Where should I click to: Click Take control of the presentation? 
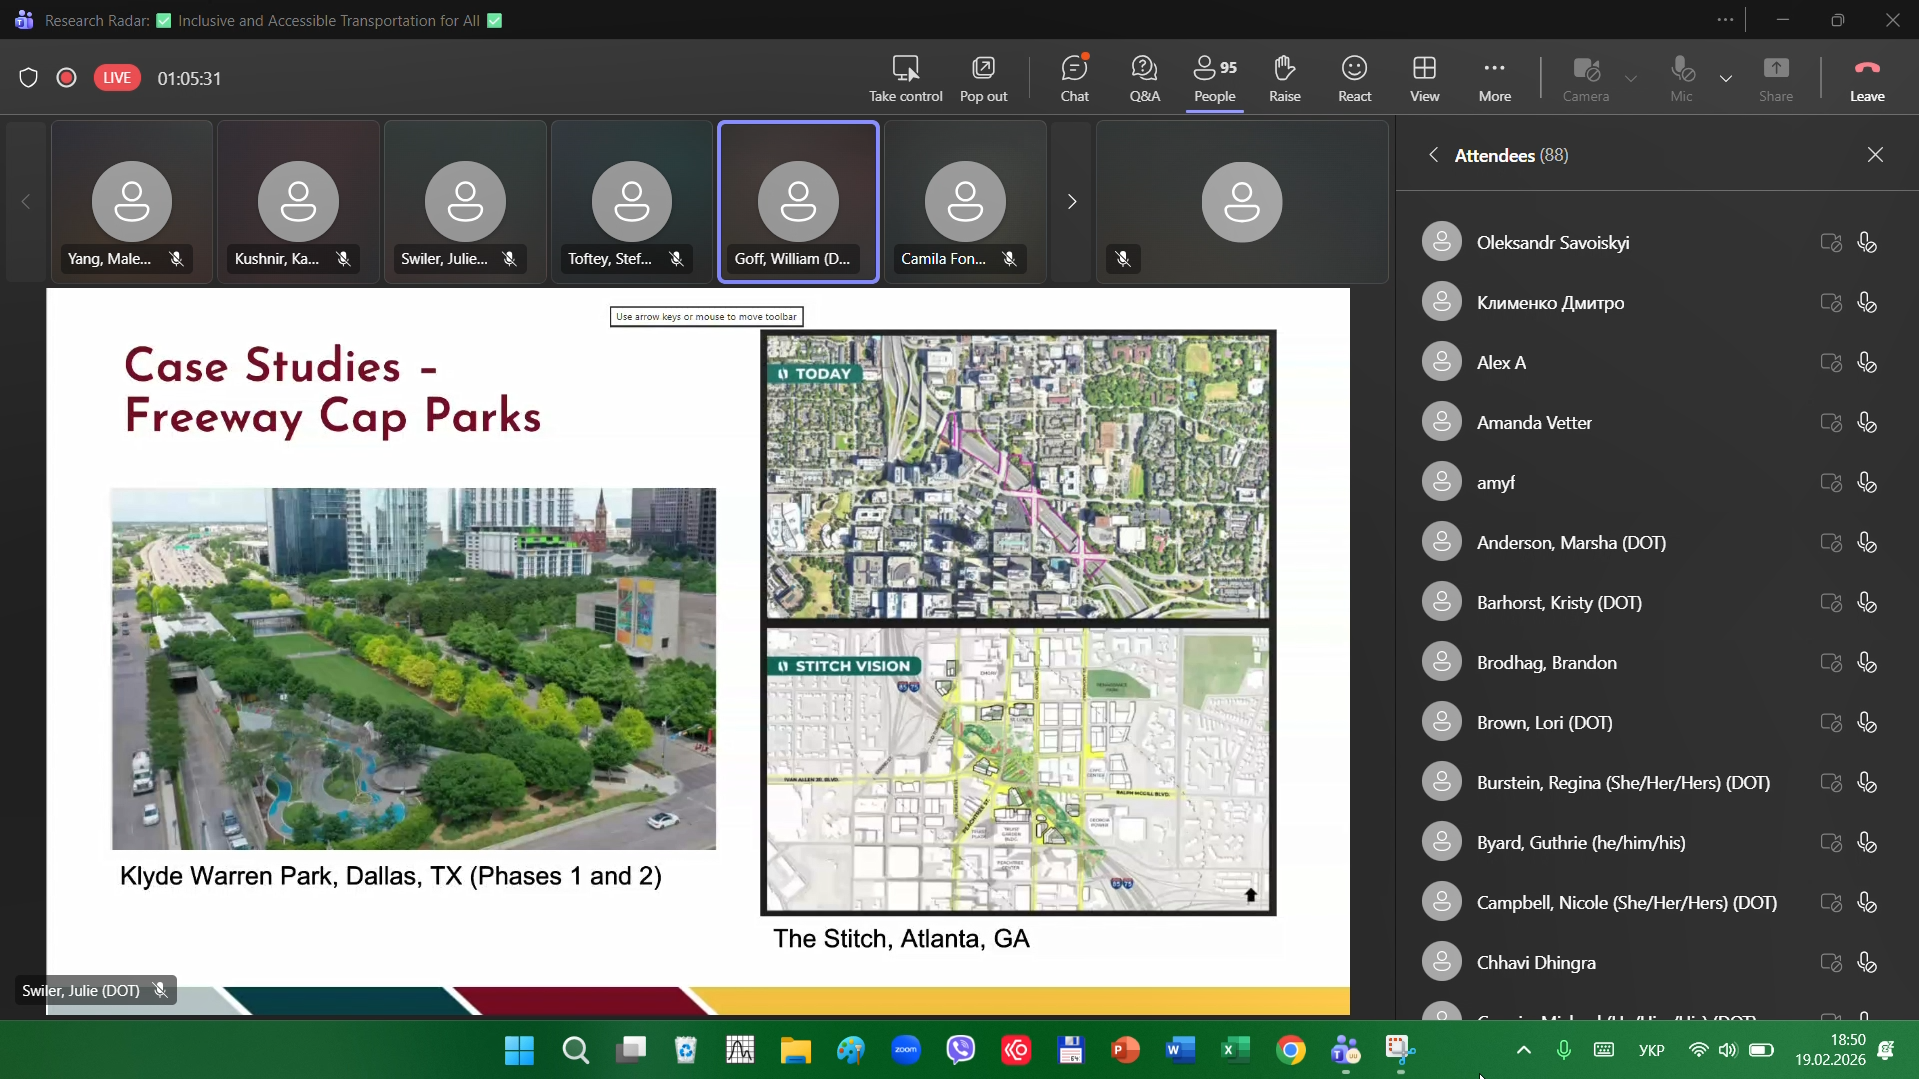pos(905,78)
